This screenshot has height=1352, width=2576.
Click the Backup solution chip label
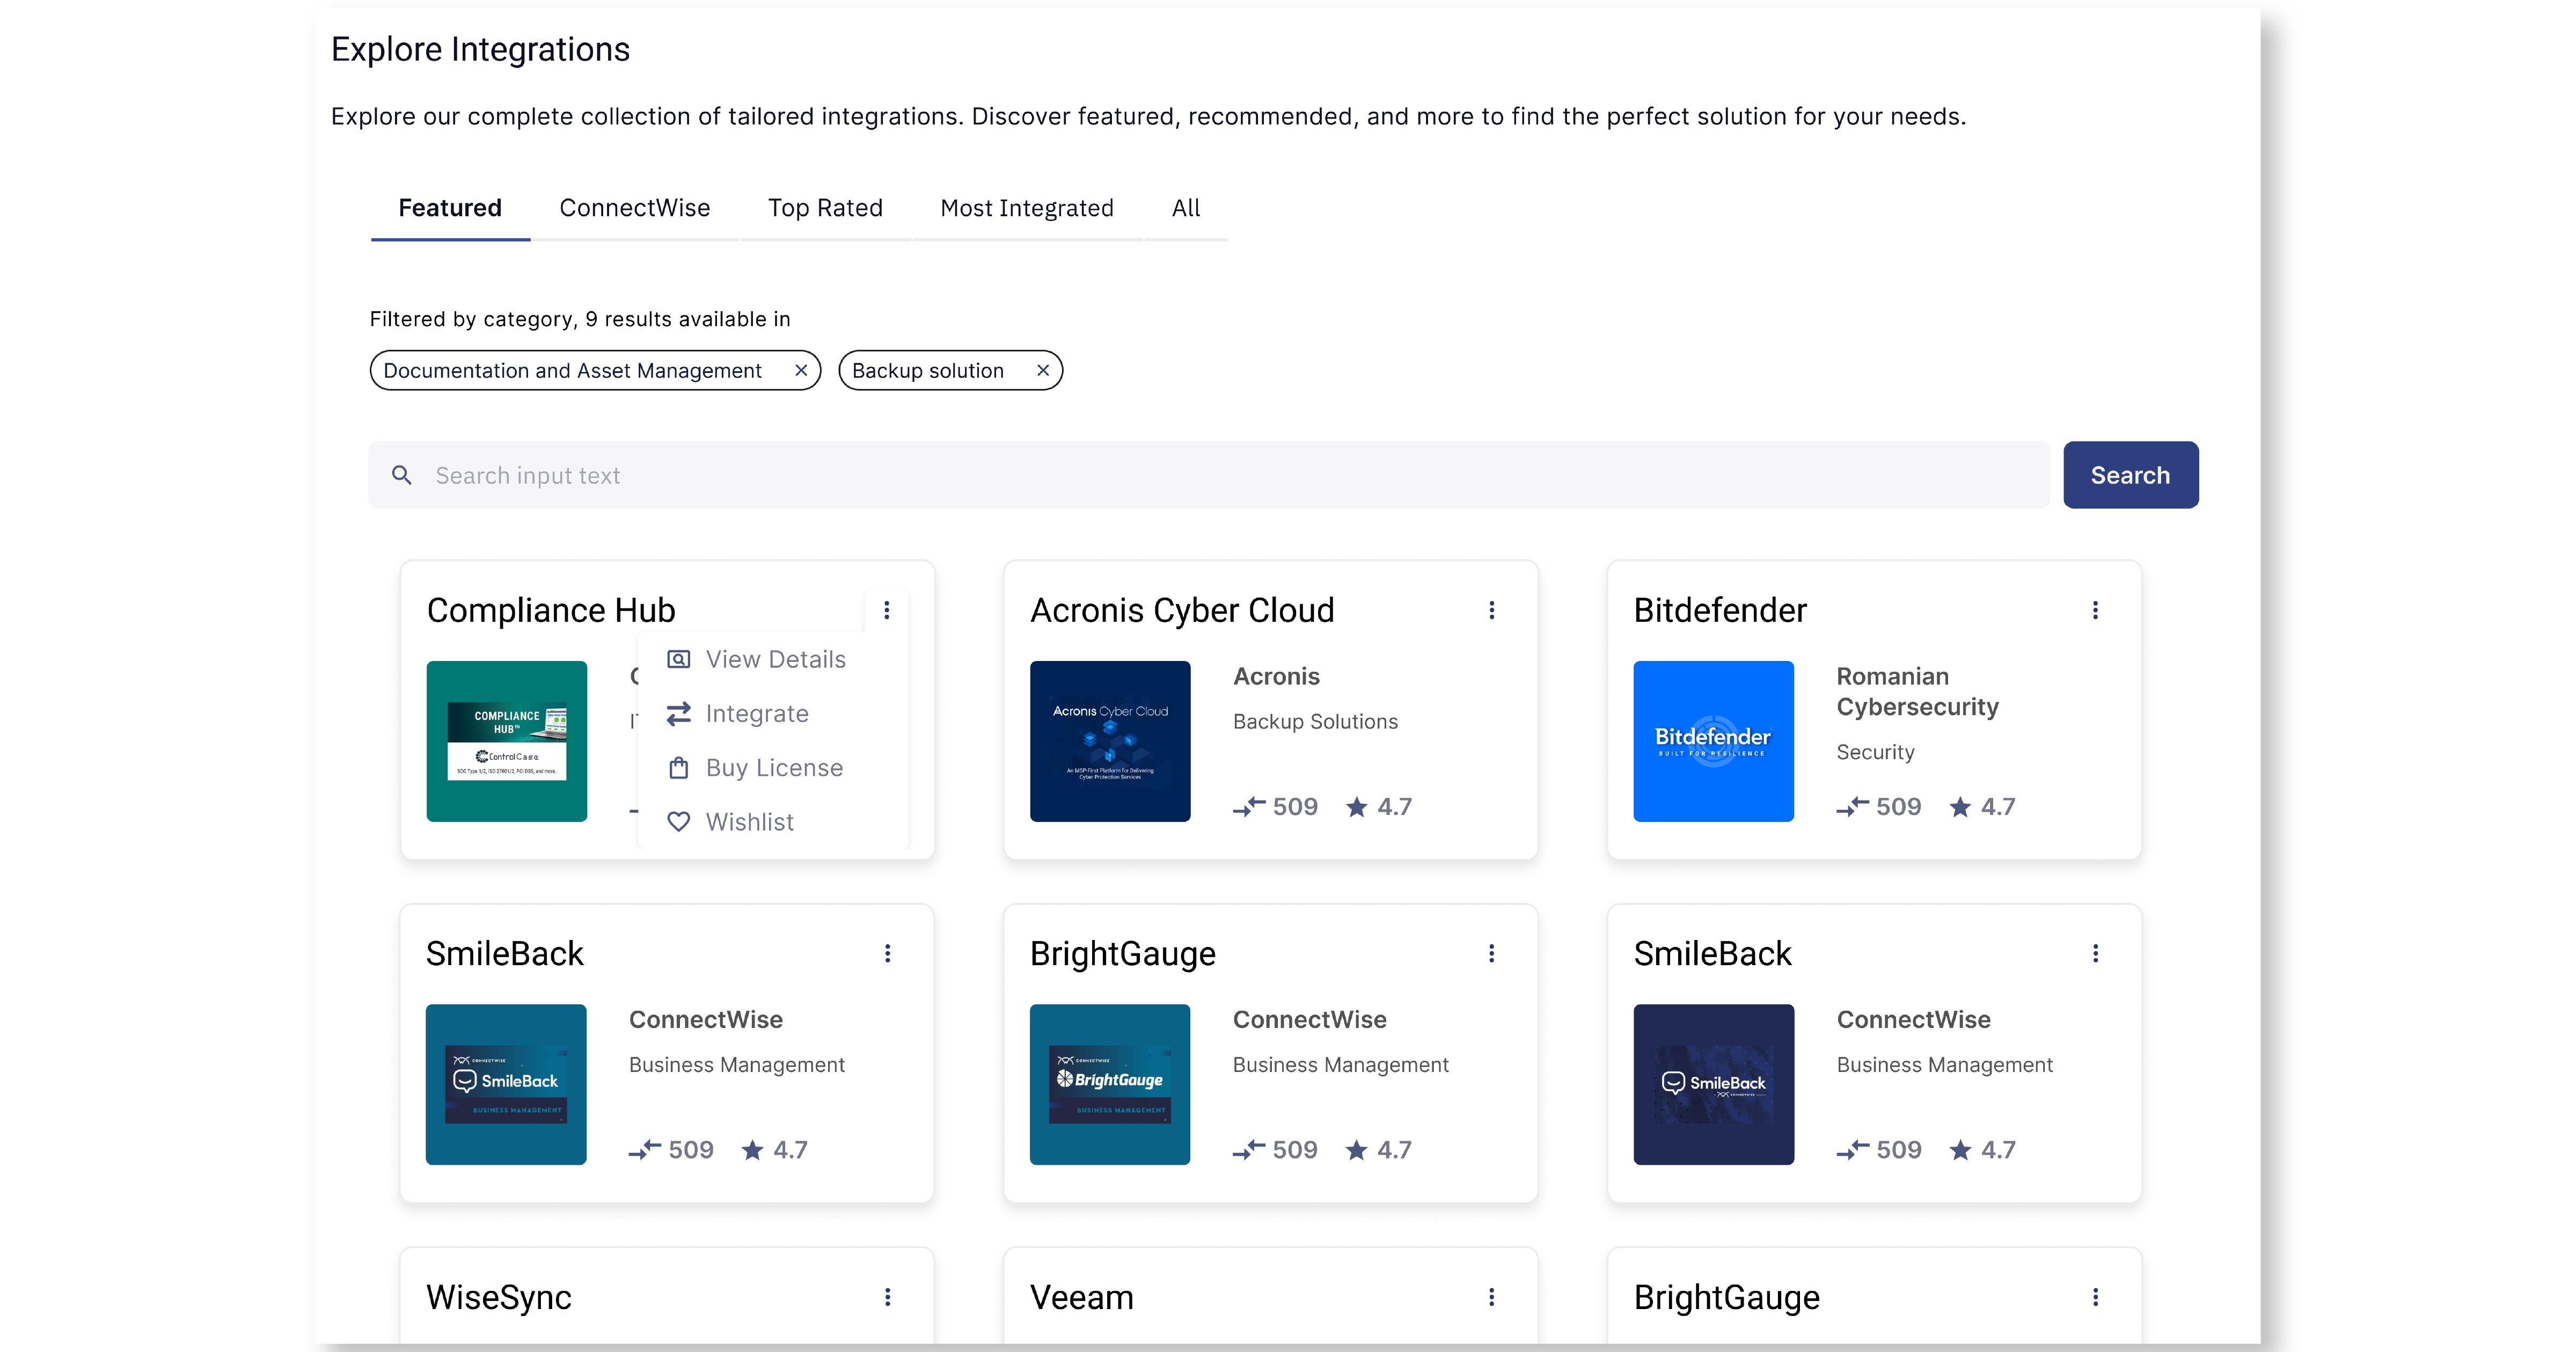pos(927,370)
